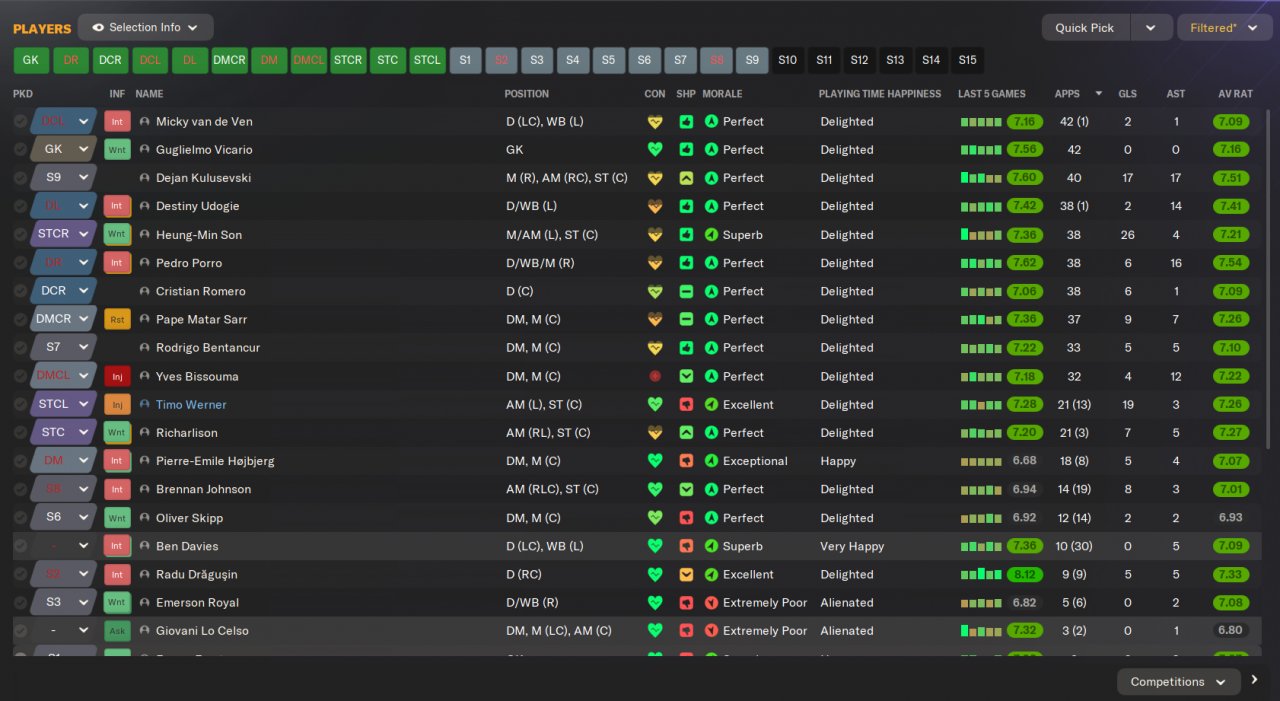This screenshot has height=701, width=1280.
Task: Select the STCL position slot
Action: pos(427,60)
